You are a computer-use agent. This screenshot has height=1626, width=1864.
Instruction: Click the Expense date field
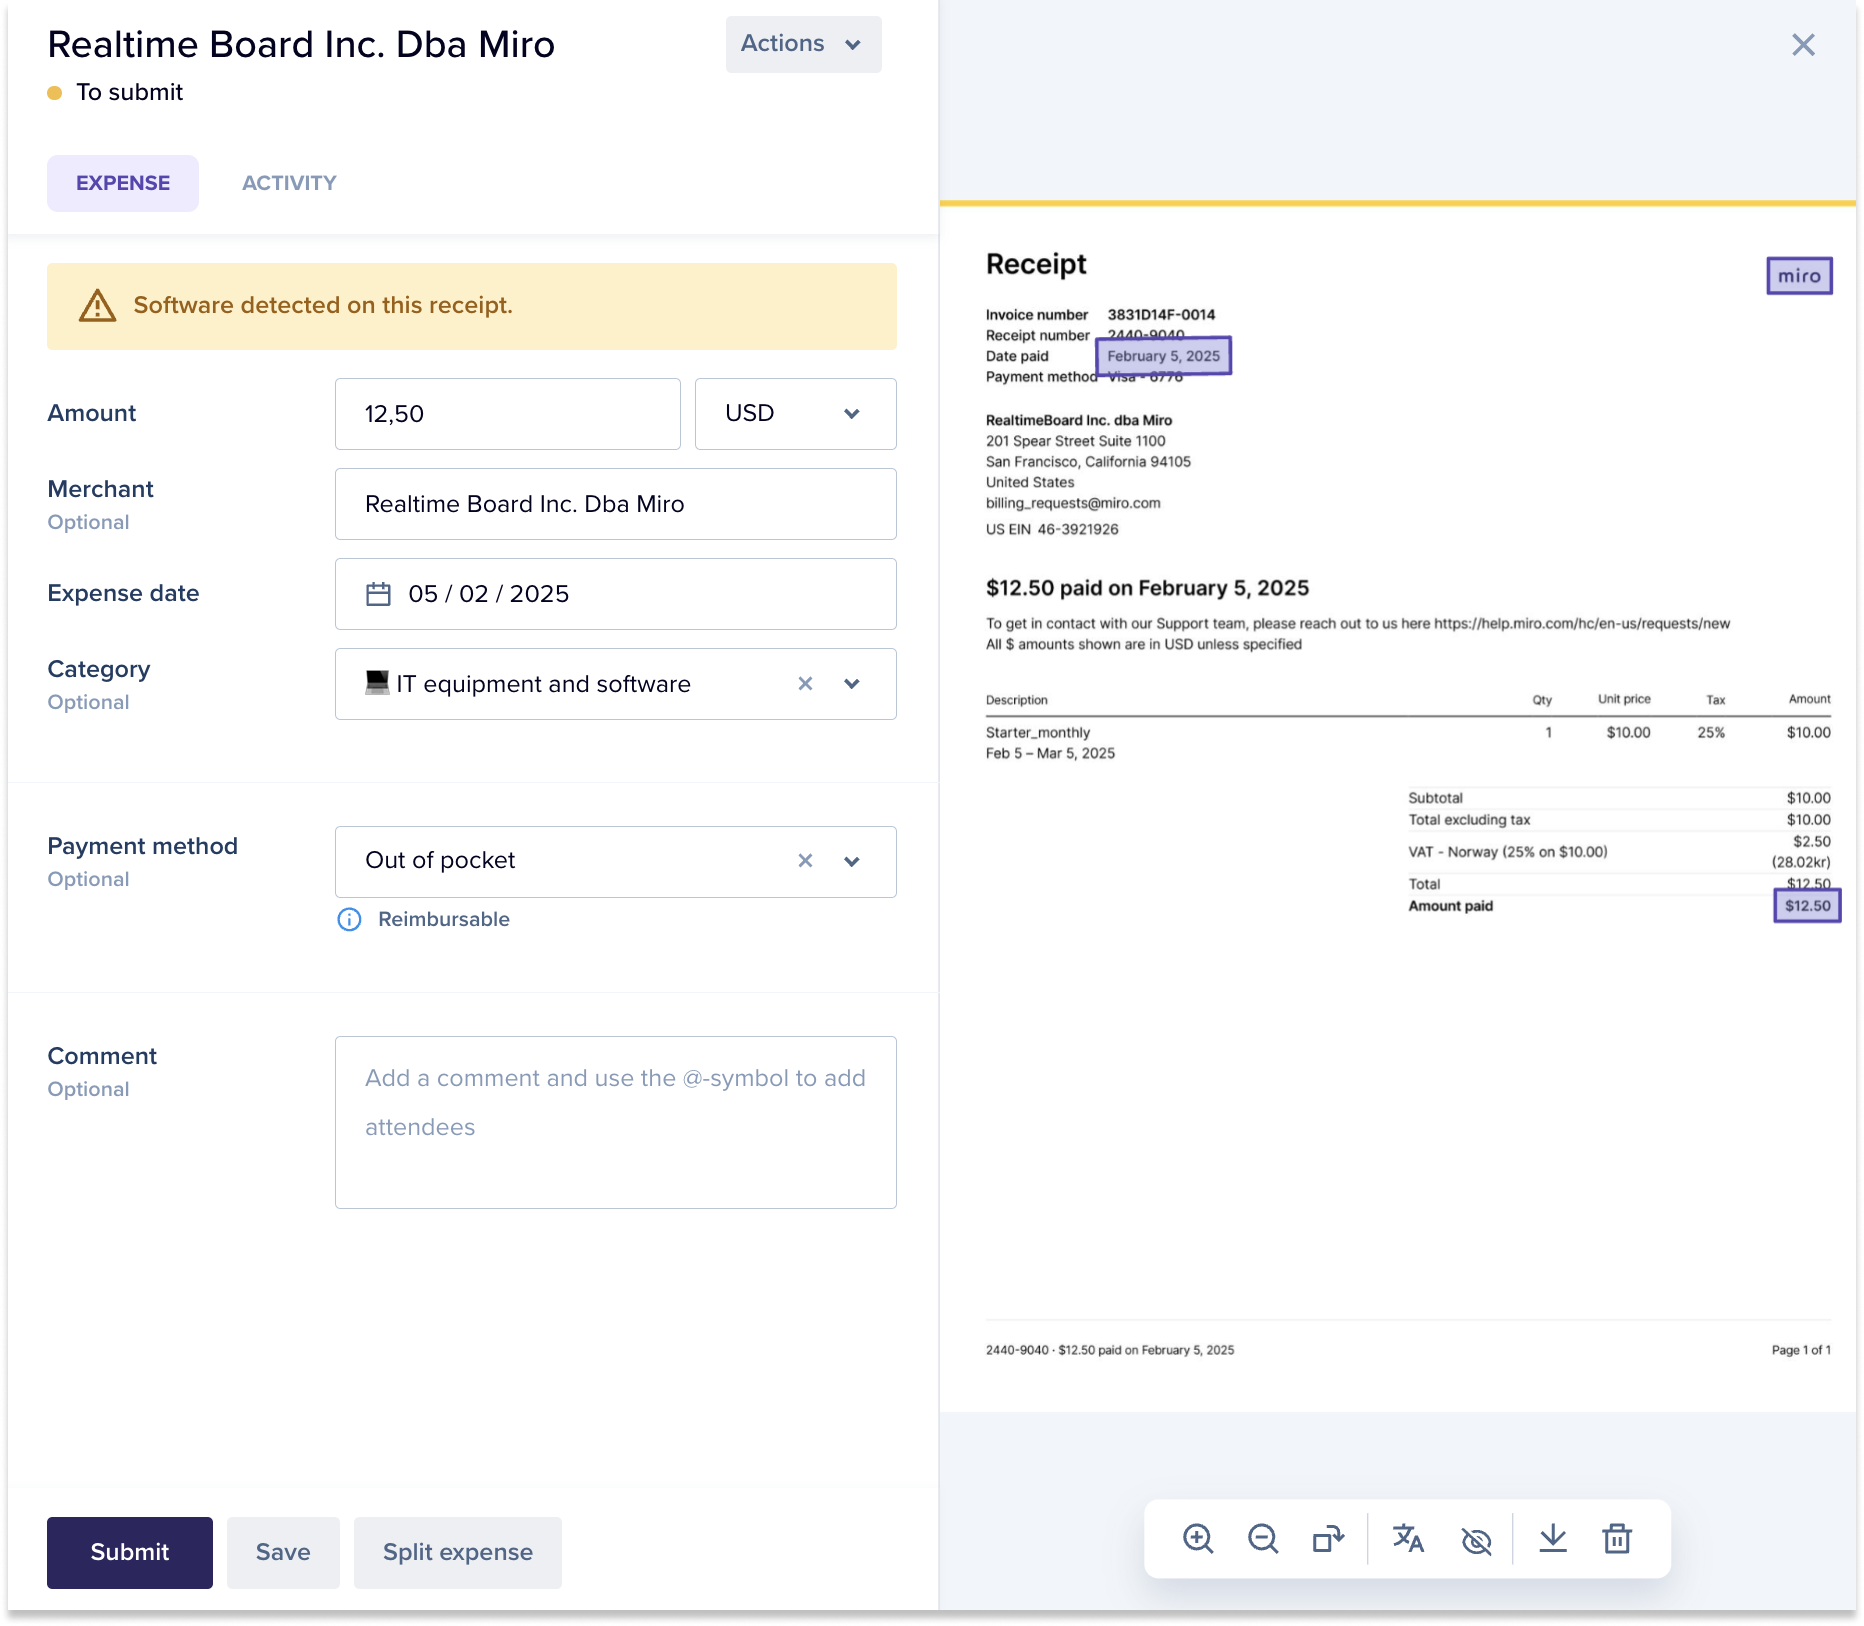click(616, 594)
